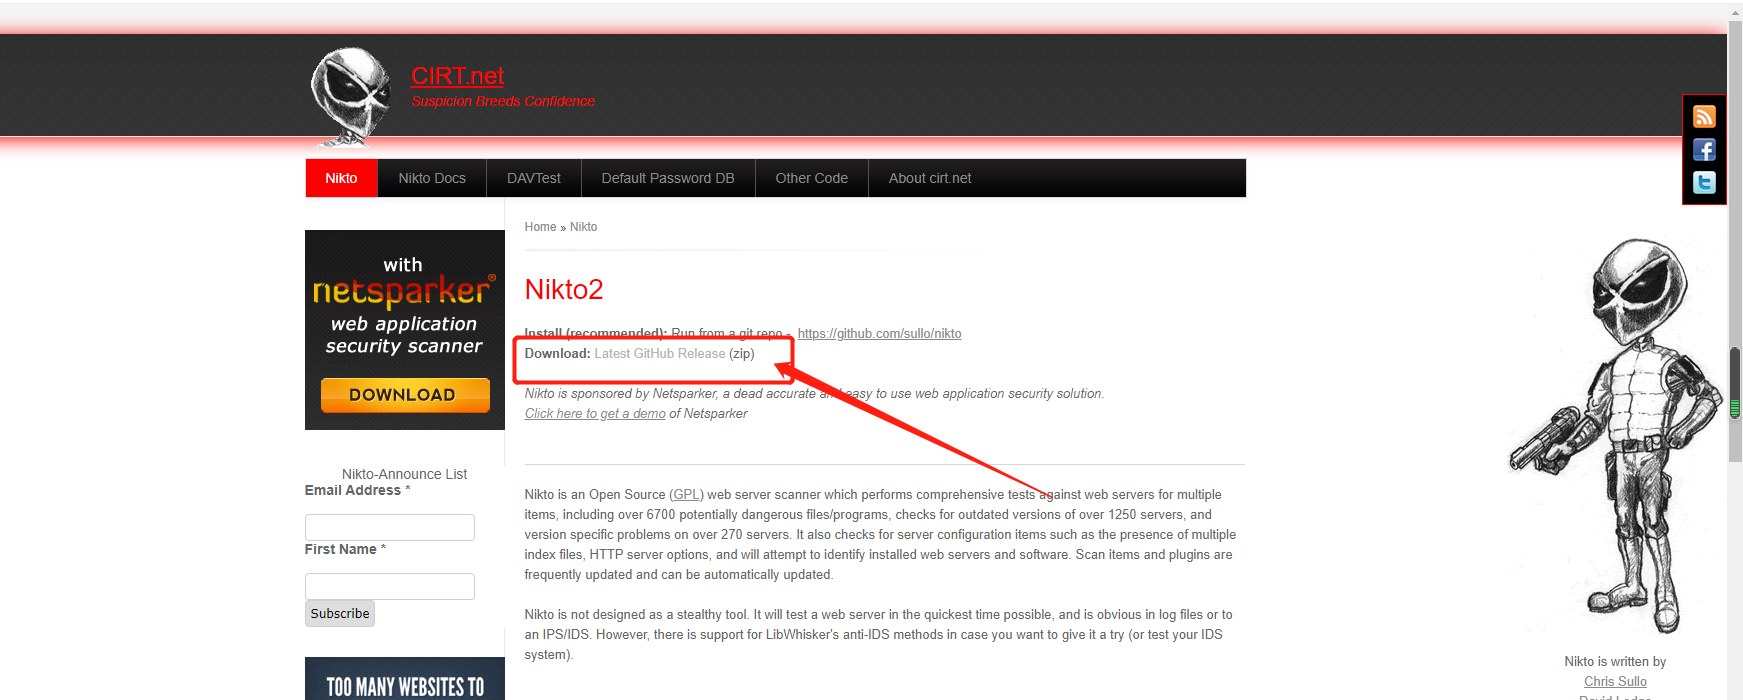Click 'Click here to get a demo' link

click(x=595, y=414)
